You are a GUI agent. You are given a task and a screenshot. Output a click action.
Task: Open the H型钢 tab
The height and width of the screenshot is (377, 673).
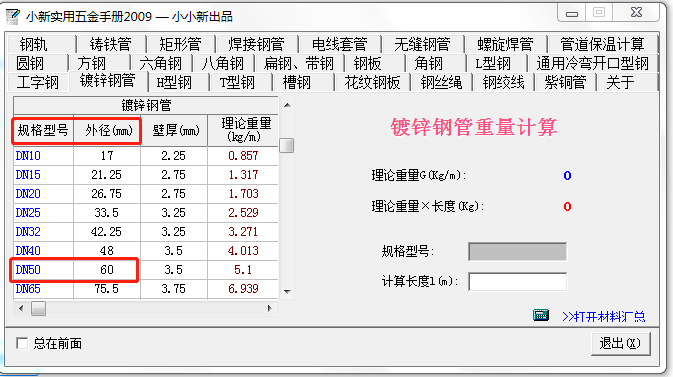(x=178, y=82)
